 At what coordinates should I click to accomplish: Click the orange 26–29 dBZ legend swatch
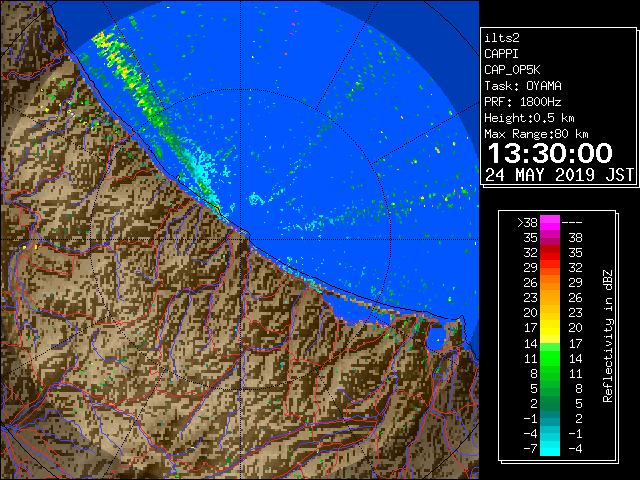(550, 283)
